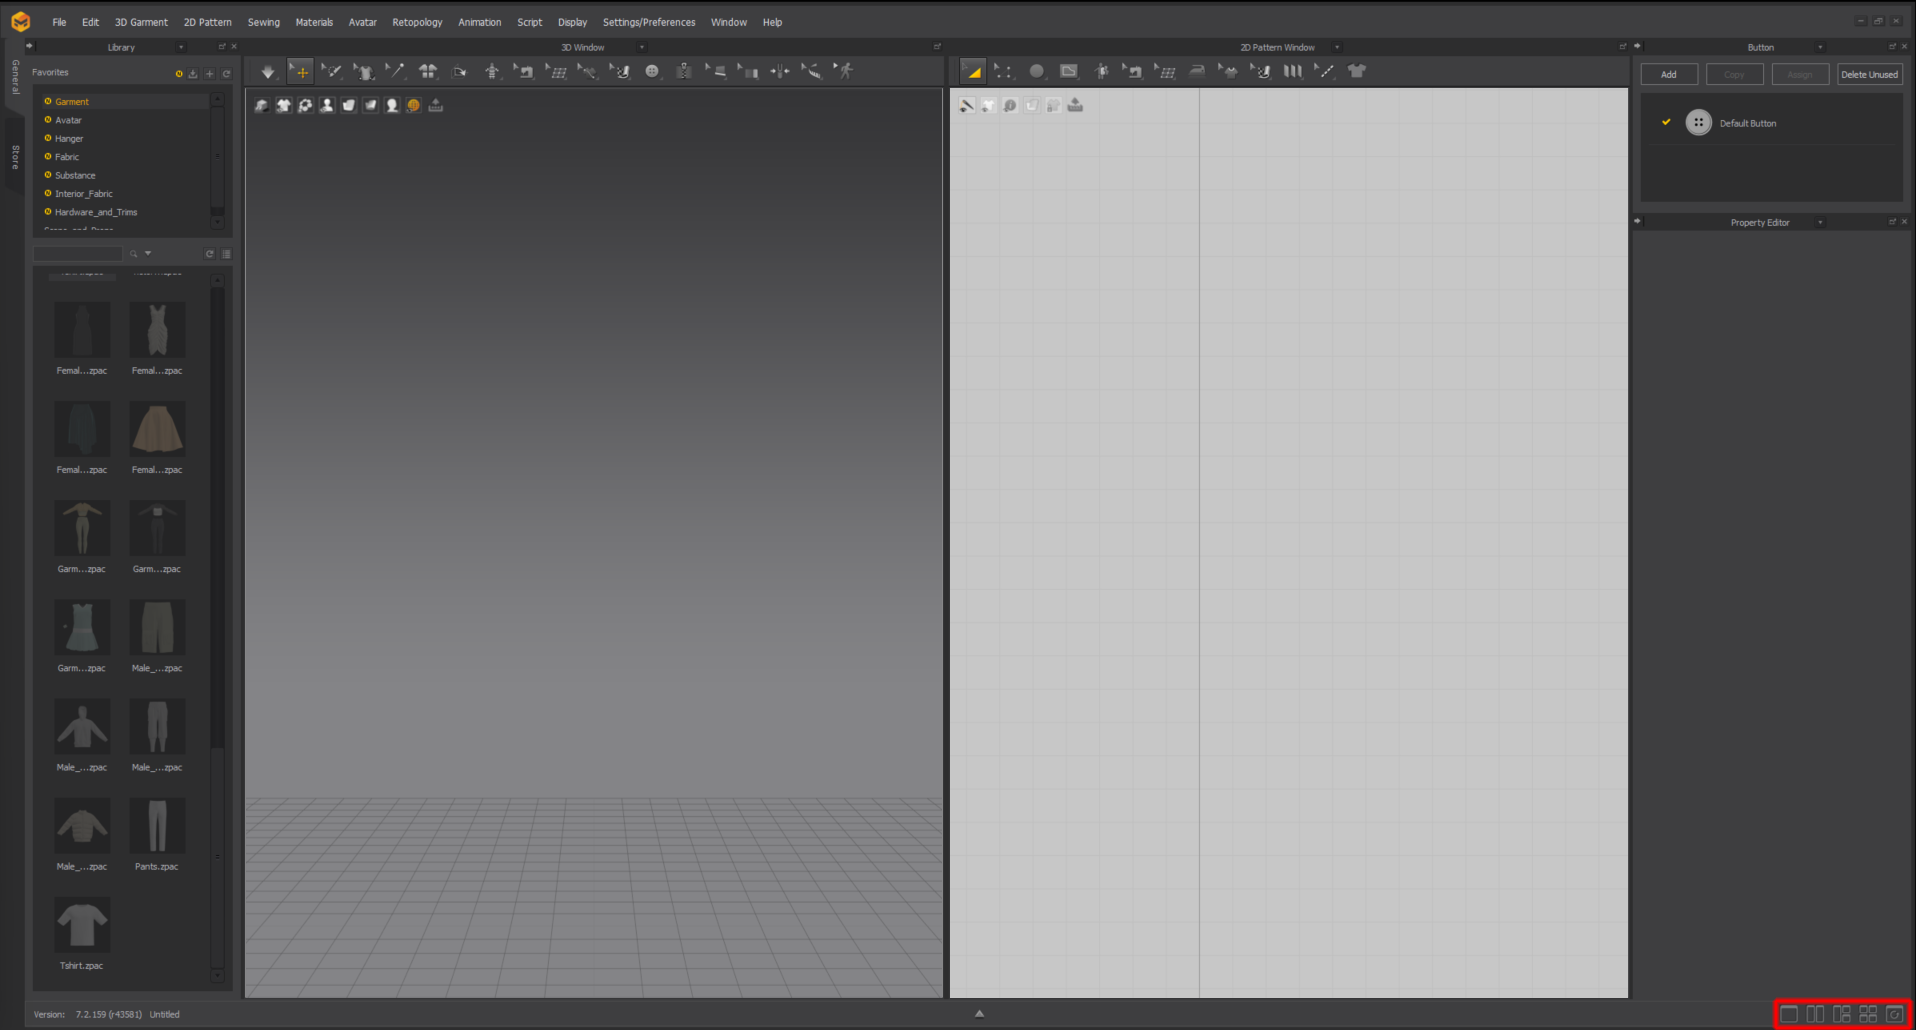Toggle avatar visibility in the 3D window

click(327, 104)
